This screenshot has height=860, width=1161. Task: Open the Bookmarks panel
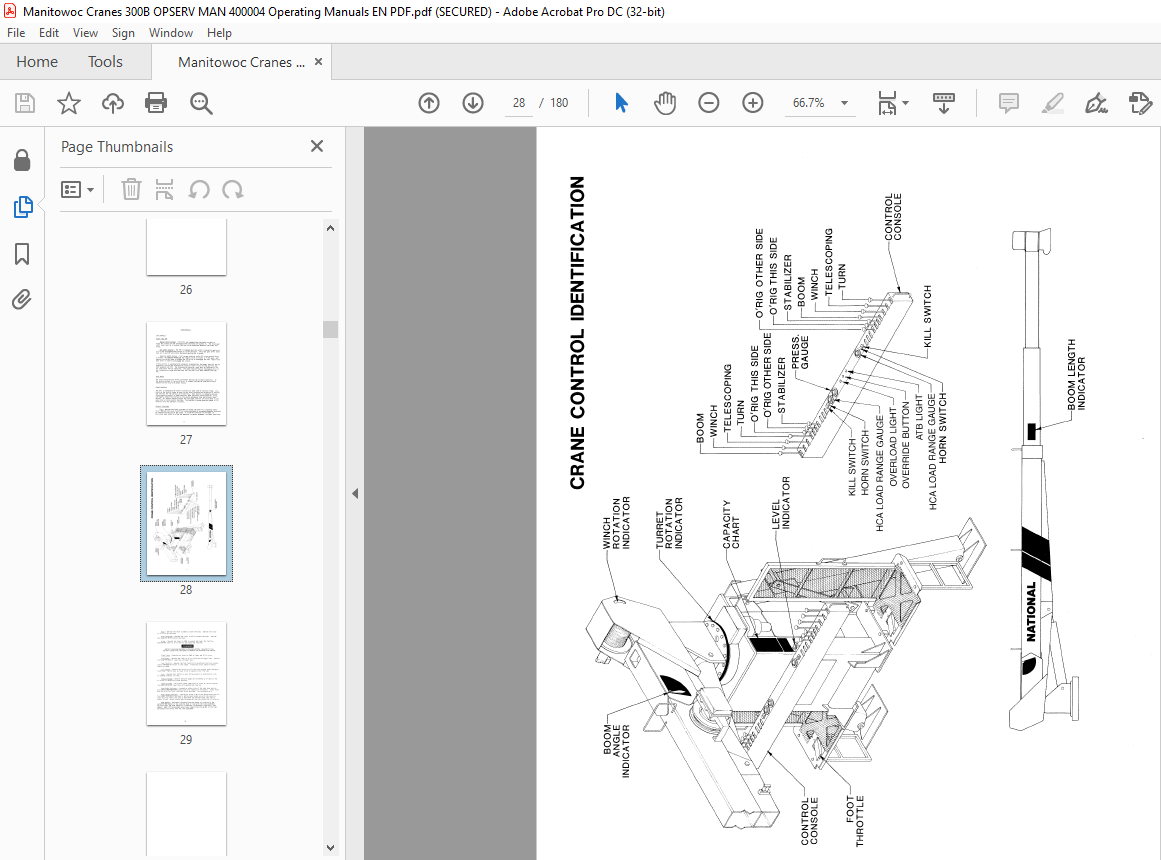[x=22, y=254]
